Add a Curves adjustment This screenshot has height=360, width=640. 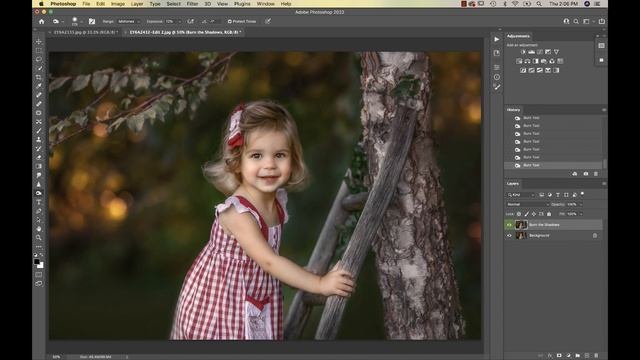(x=540, y=52)
